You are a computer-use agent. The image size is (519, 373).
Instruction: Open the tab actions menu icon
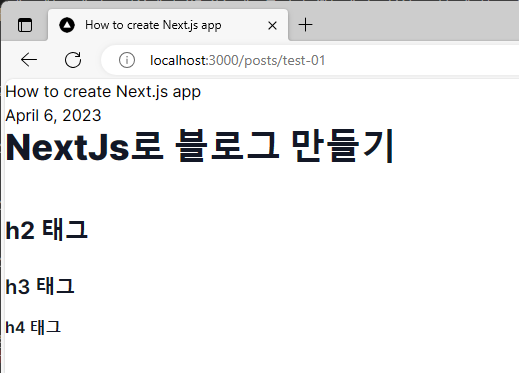[25, 25]
